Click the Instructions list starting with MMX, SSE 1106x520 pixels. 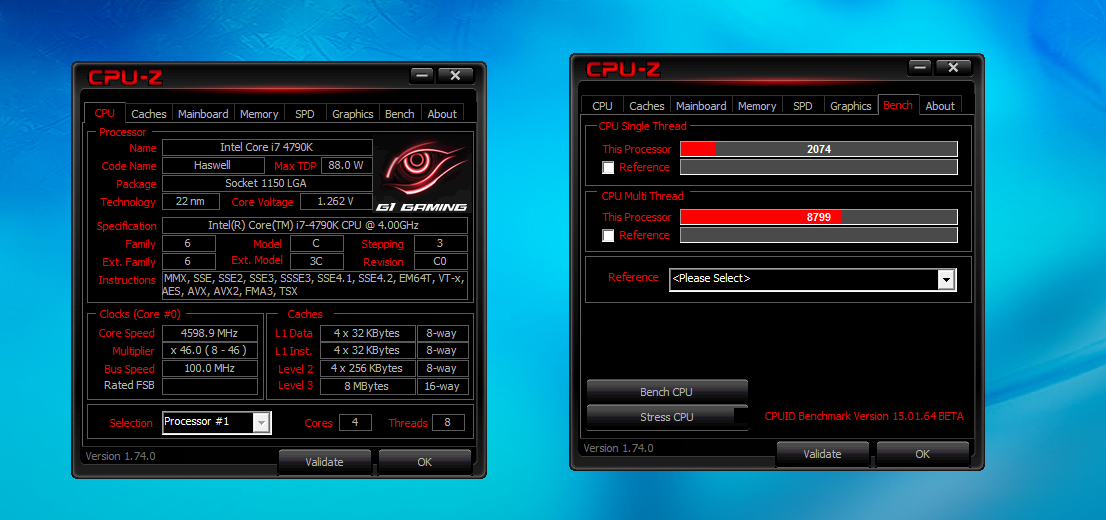(x=315, y=286)
